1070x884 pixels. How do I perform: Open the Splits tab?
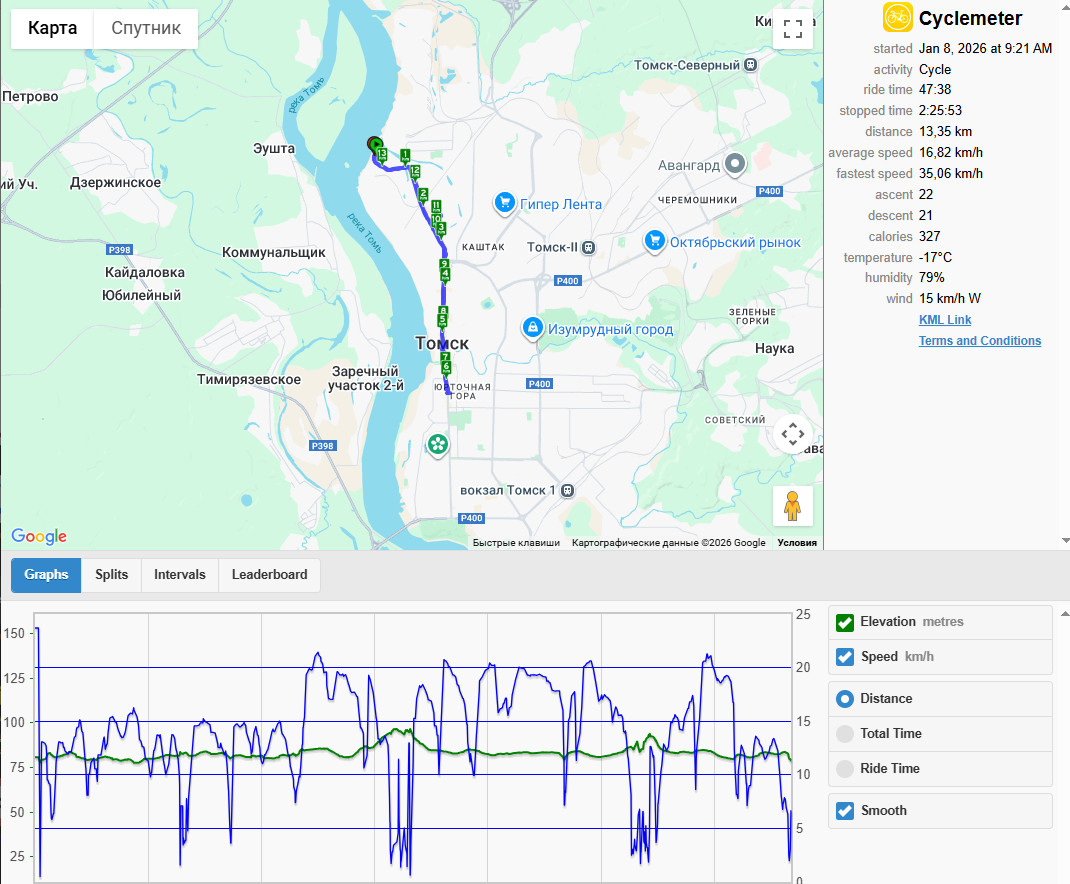pyautogui.click(x=112, y=575)
